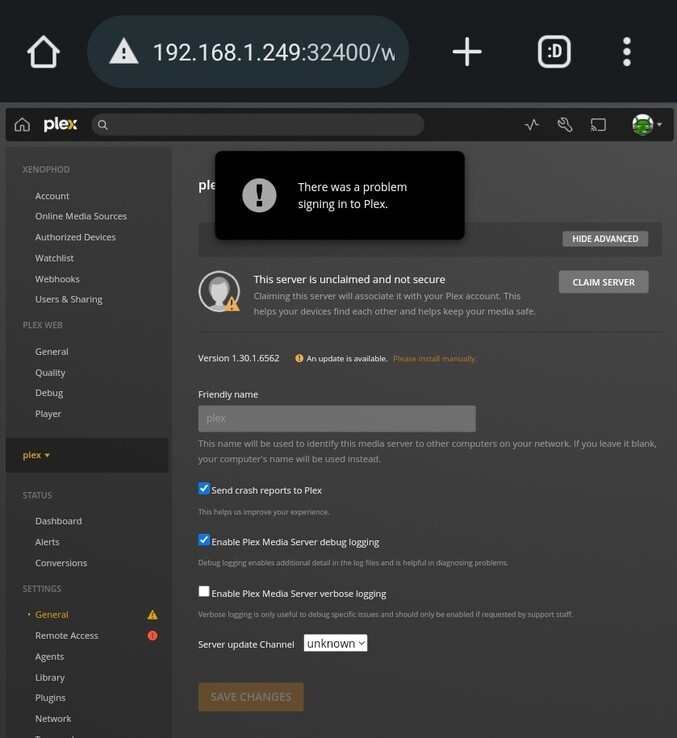
Task: Toggle Plex Media Server debug logging
Action: pyautogui.click(x=204, y=540)
